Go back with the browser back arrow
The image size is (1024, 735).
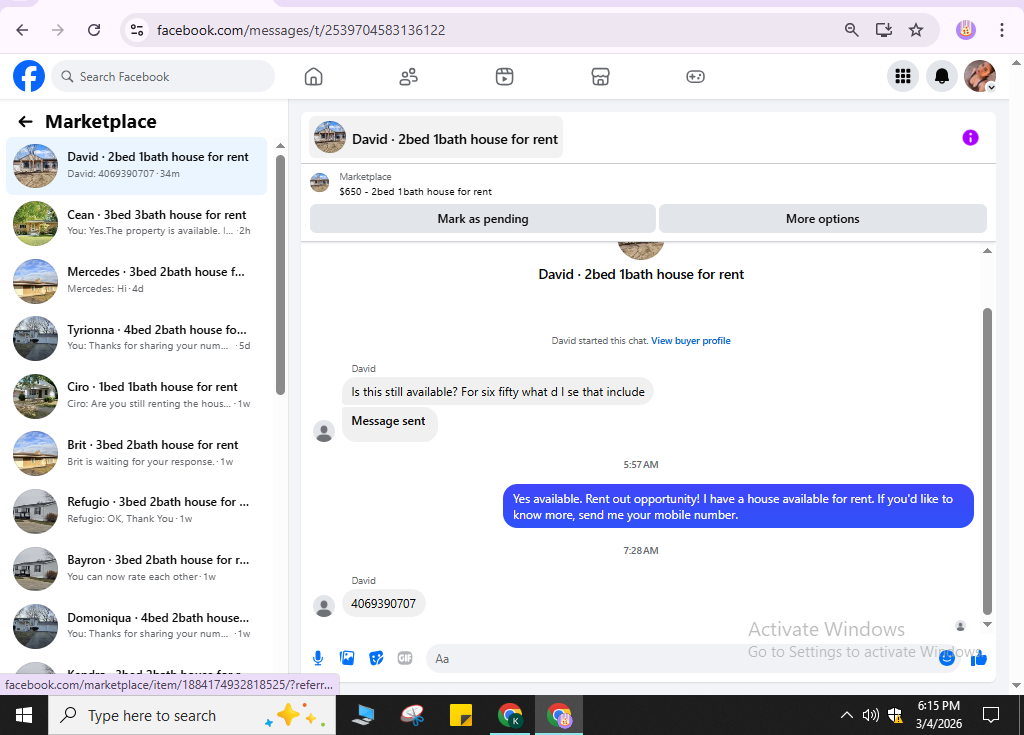coord(22,30)
